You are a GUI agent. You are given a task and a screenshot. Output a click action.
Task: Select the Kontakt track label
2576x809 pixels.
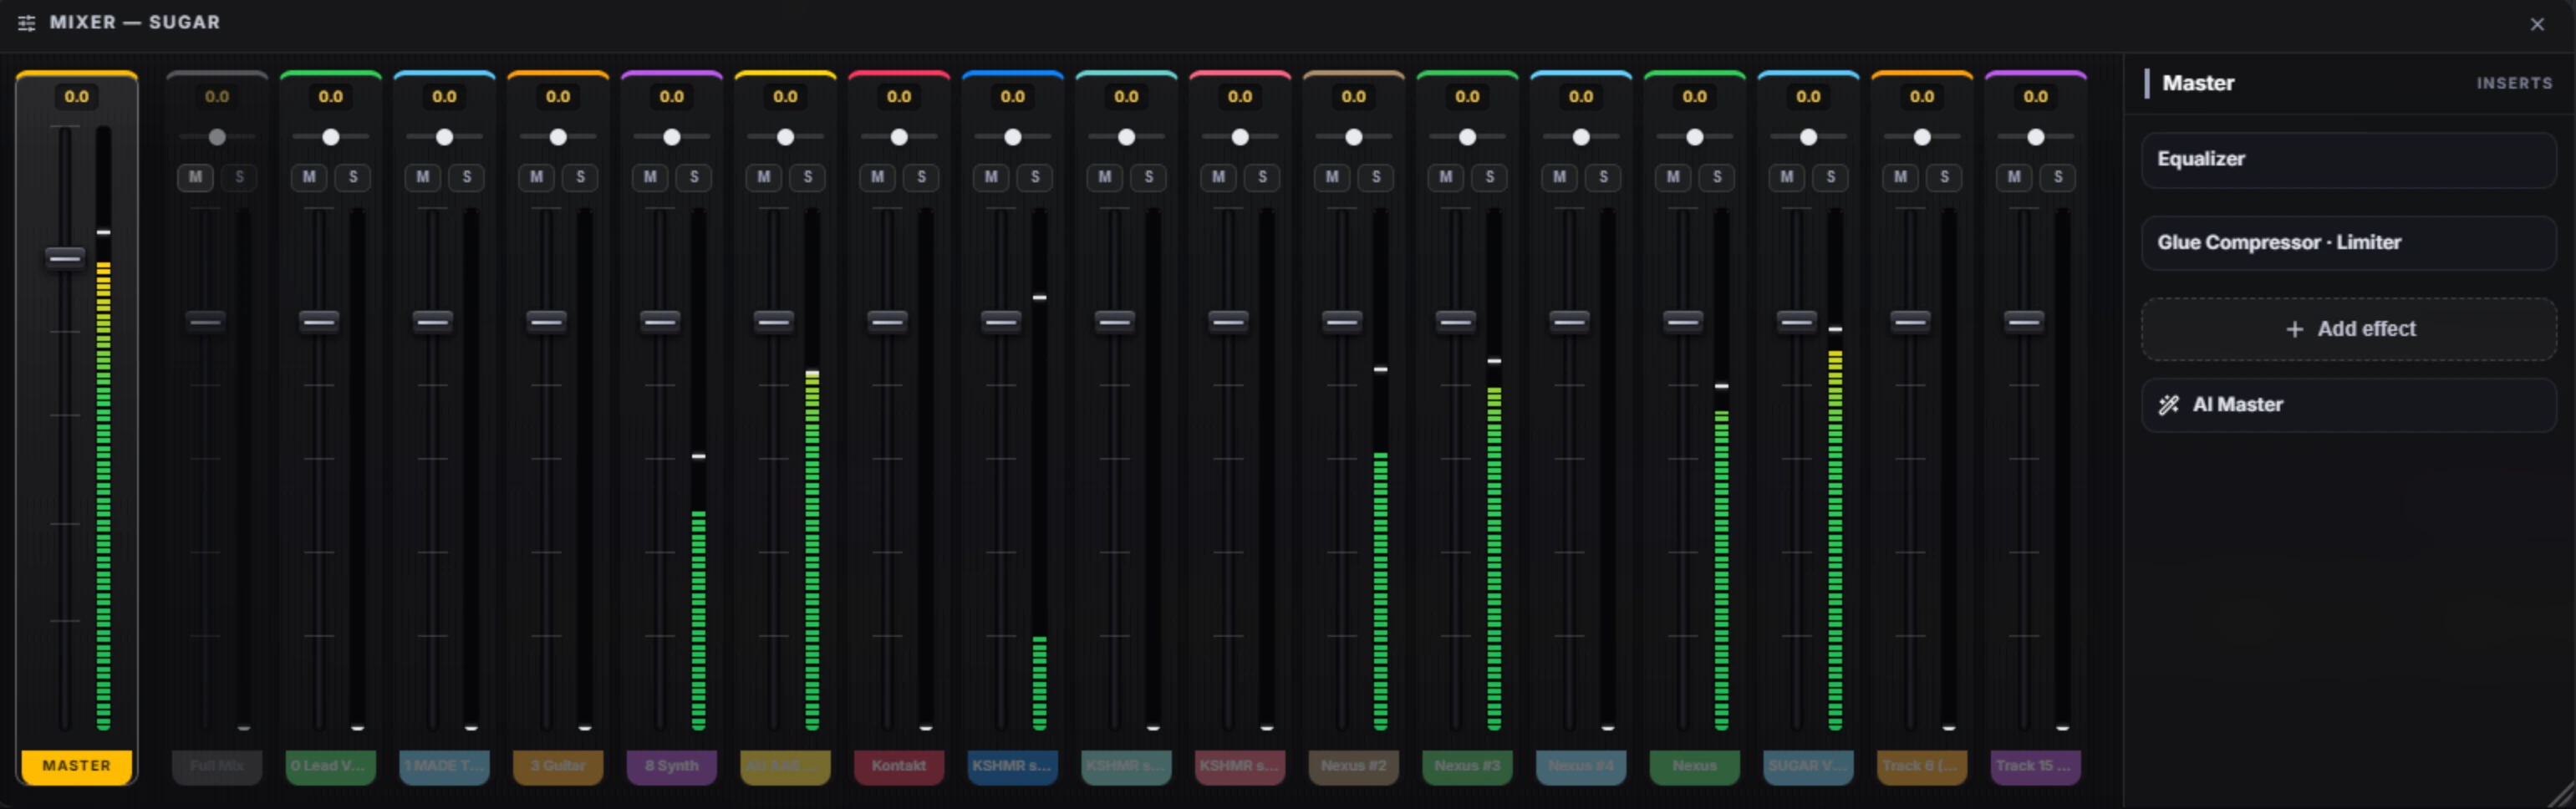[x=899, y=766]
